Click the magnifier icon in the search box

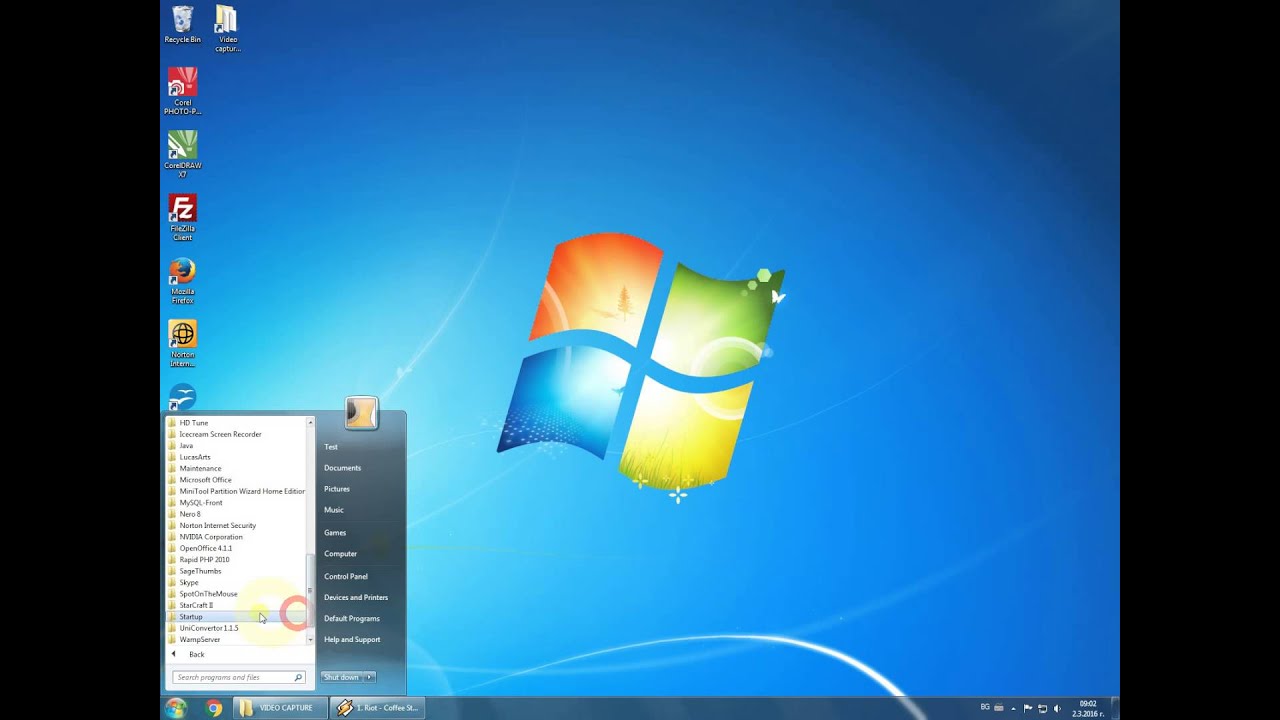[298, 677]
